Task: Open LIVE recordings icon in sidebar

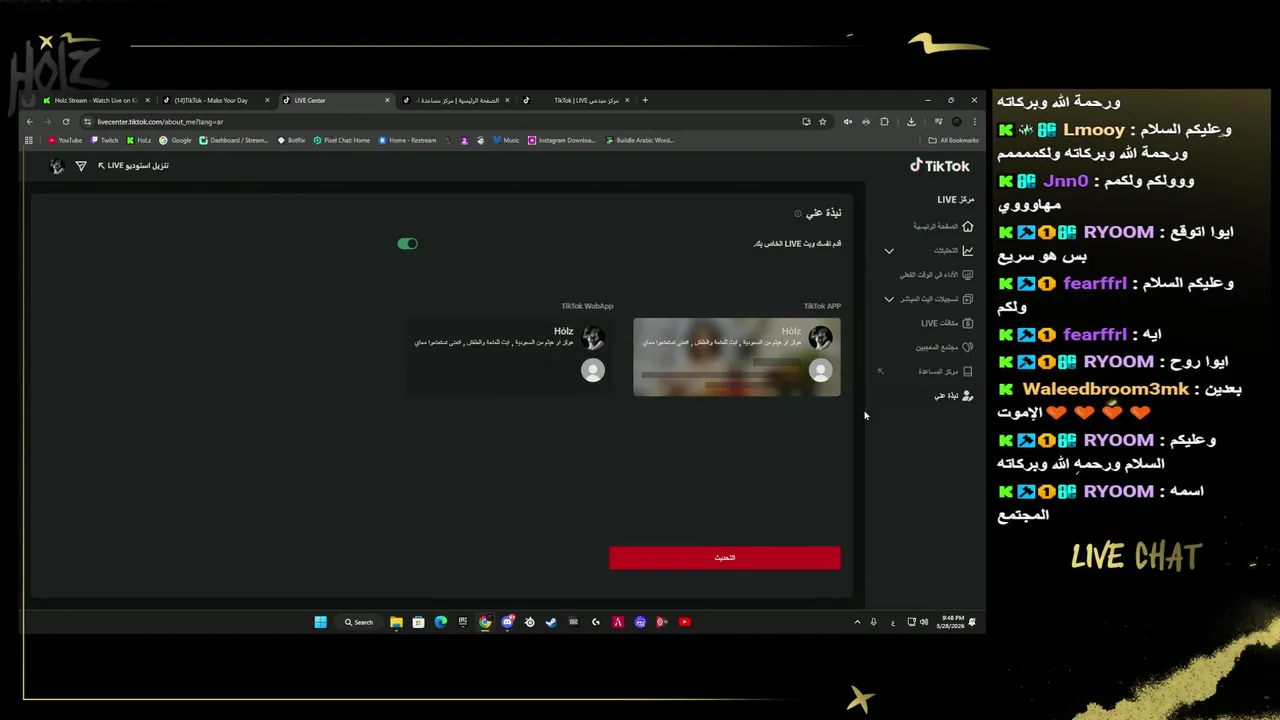Action: tap(967, 298)
